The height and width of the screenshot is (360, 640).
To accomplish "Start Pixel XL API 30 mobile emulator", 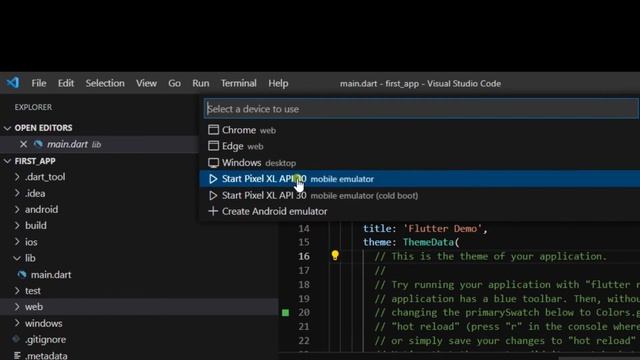I will coord(420,179).
